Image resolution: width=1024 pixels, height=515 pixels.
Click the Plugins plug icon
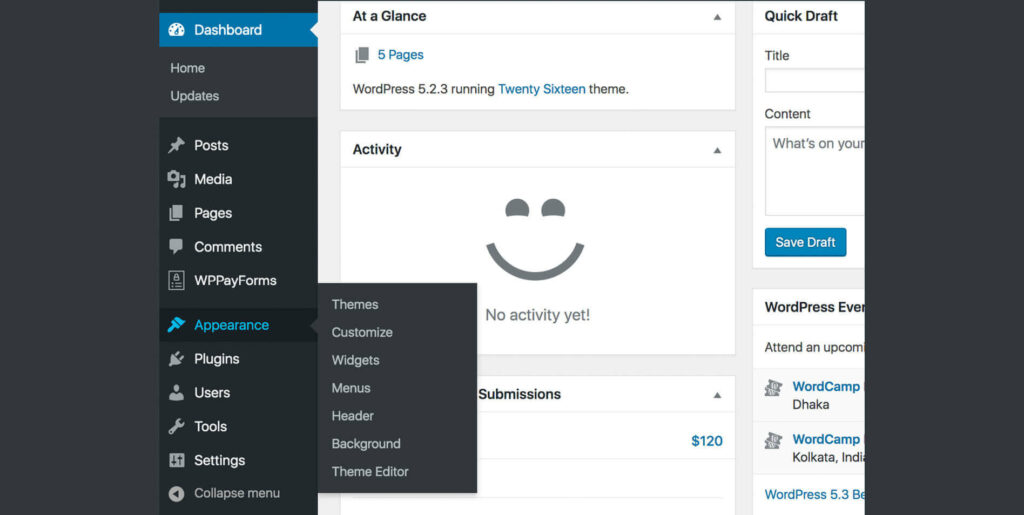coord(176,358)
